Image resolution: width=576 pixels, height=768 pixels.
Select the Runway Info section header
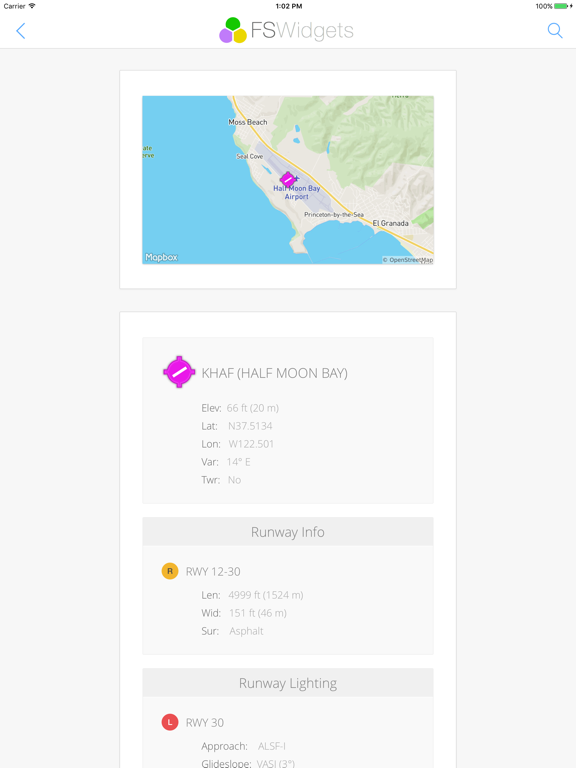[288, 531]
